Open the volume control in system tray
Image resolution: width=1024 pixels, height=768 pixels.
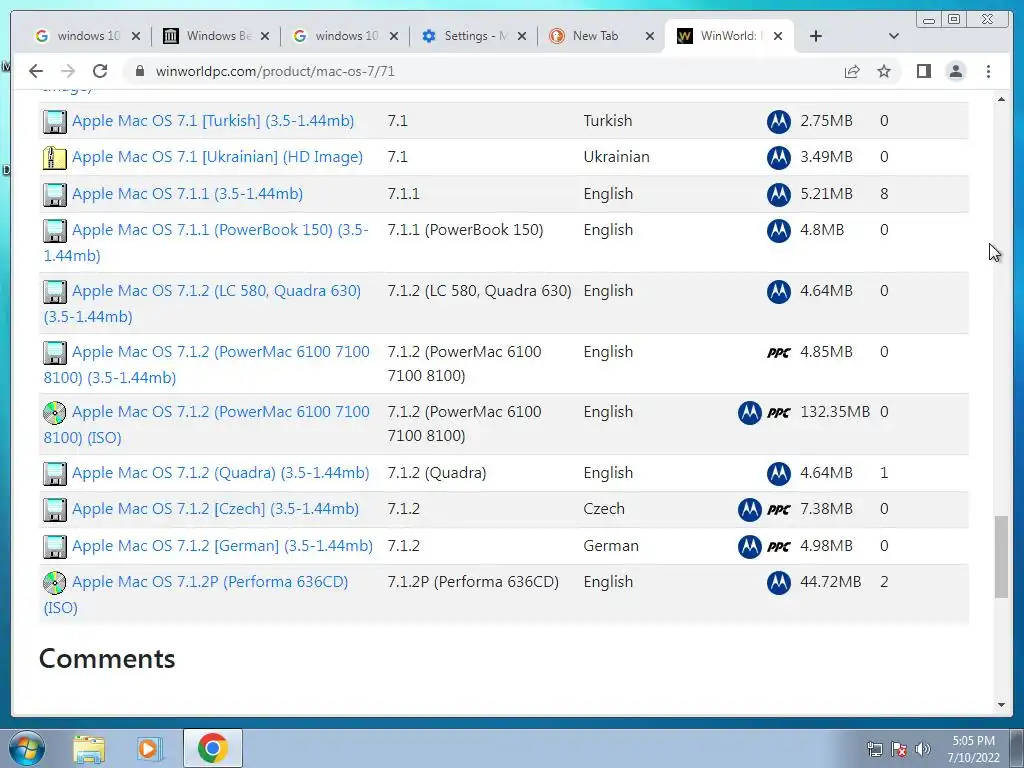[x=923, y=749]
